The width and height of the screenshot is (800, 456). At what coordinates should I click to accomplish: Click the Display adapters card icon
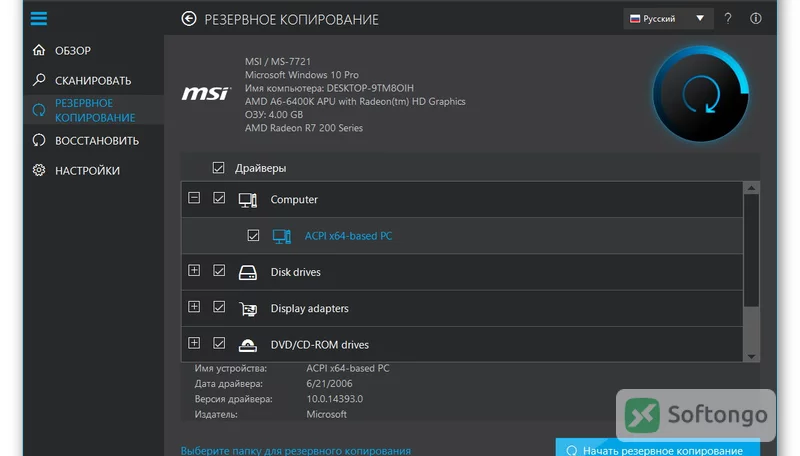248,309
